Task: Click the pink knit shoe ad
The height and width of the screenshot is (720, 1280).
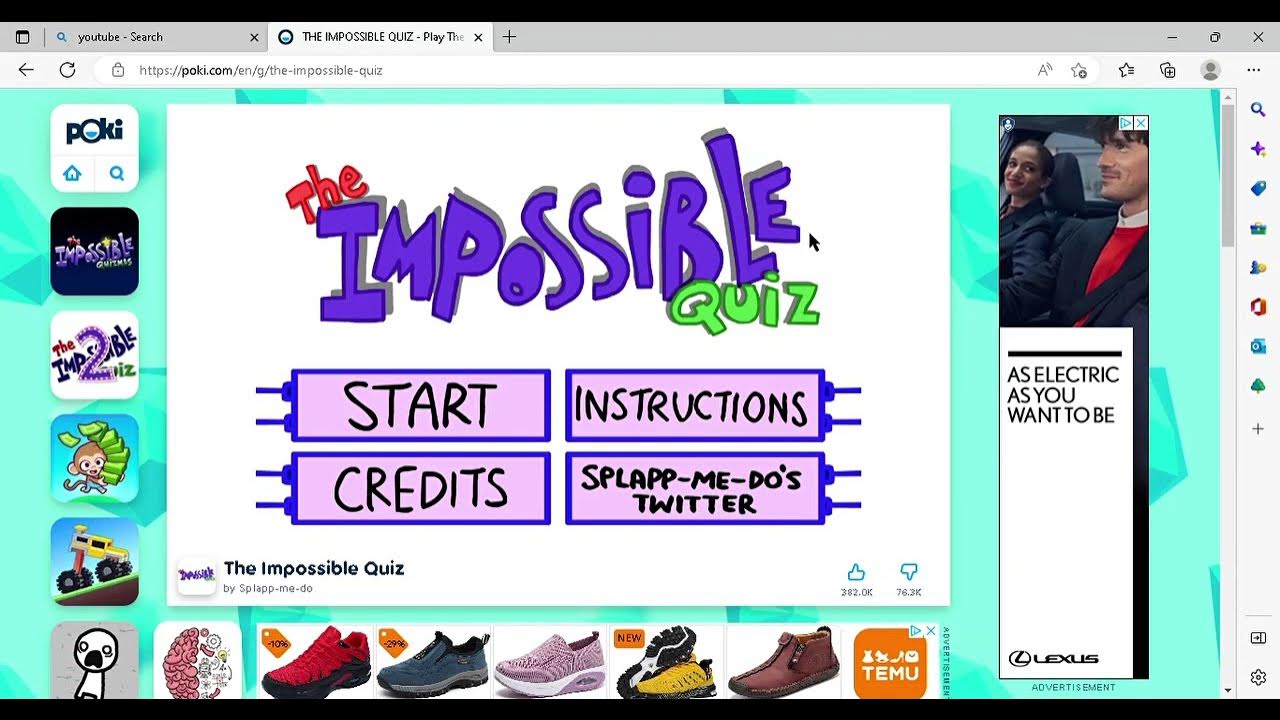Action: [x=550, y=661]
